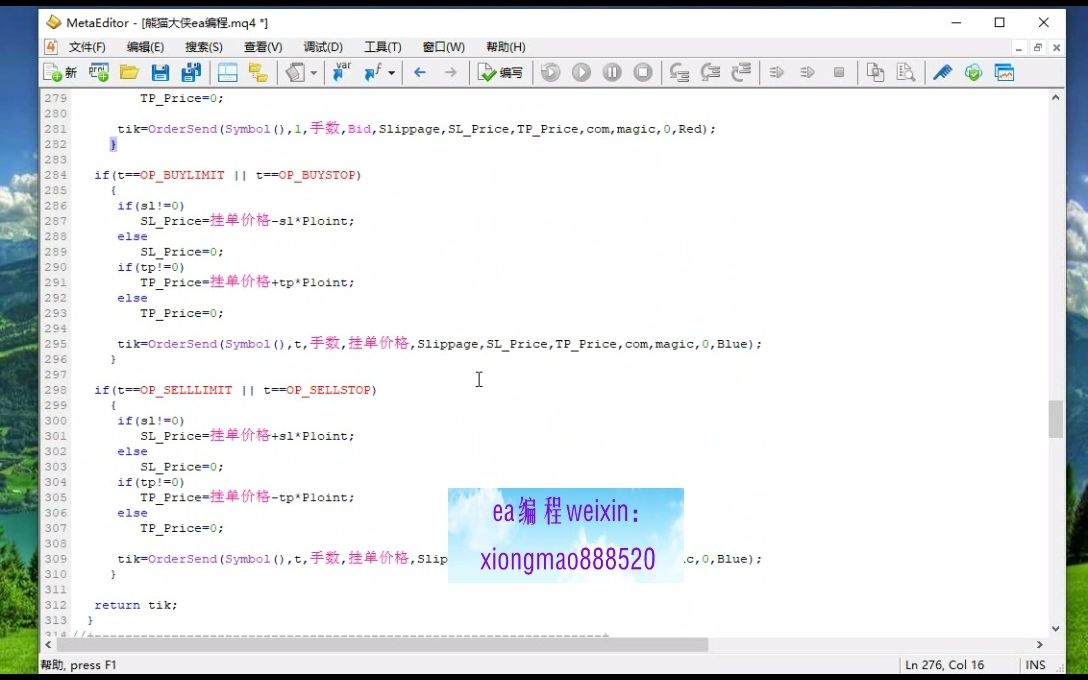
Task: Open a file using the folder icon
Action: tap(129, 71)
